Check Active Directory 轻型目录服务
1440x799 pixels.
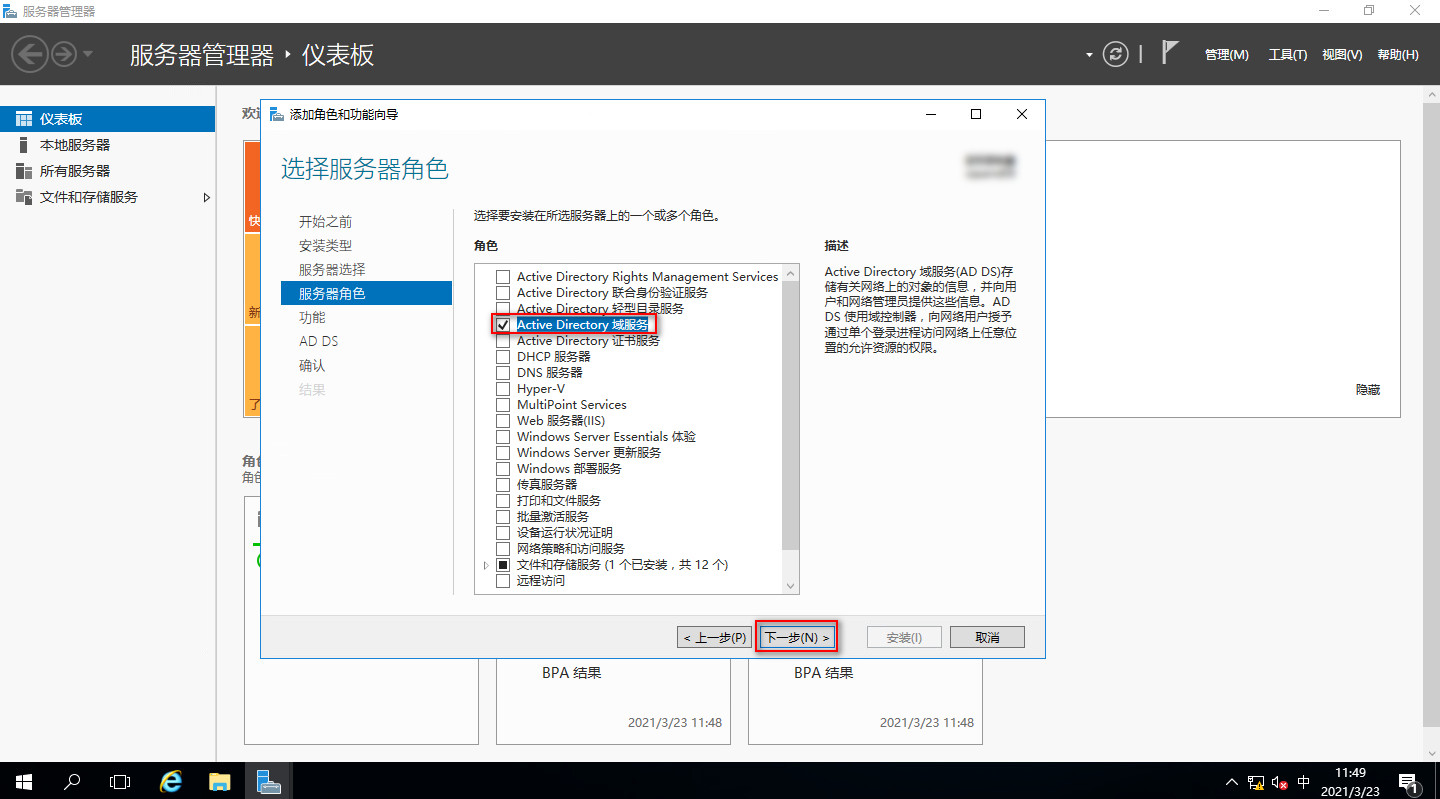pyautogui.click(x=503, y=309)
